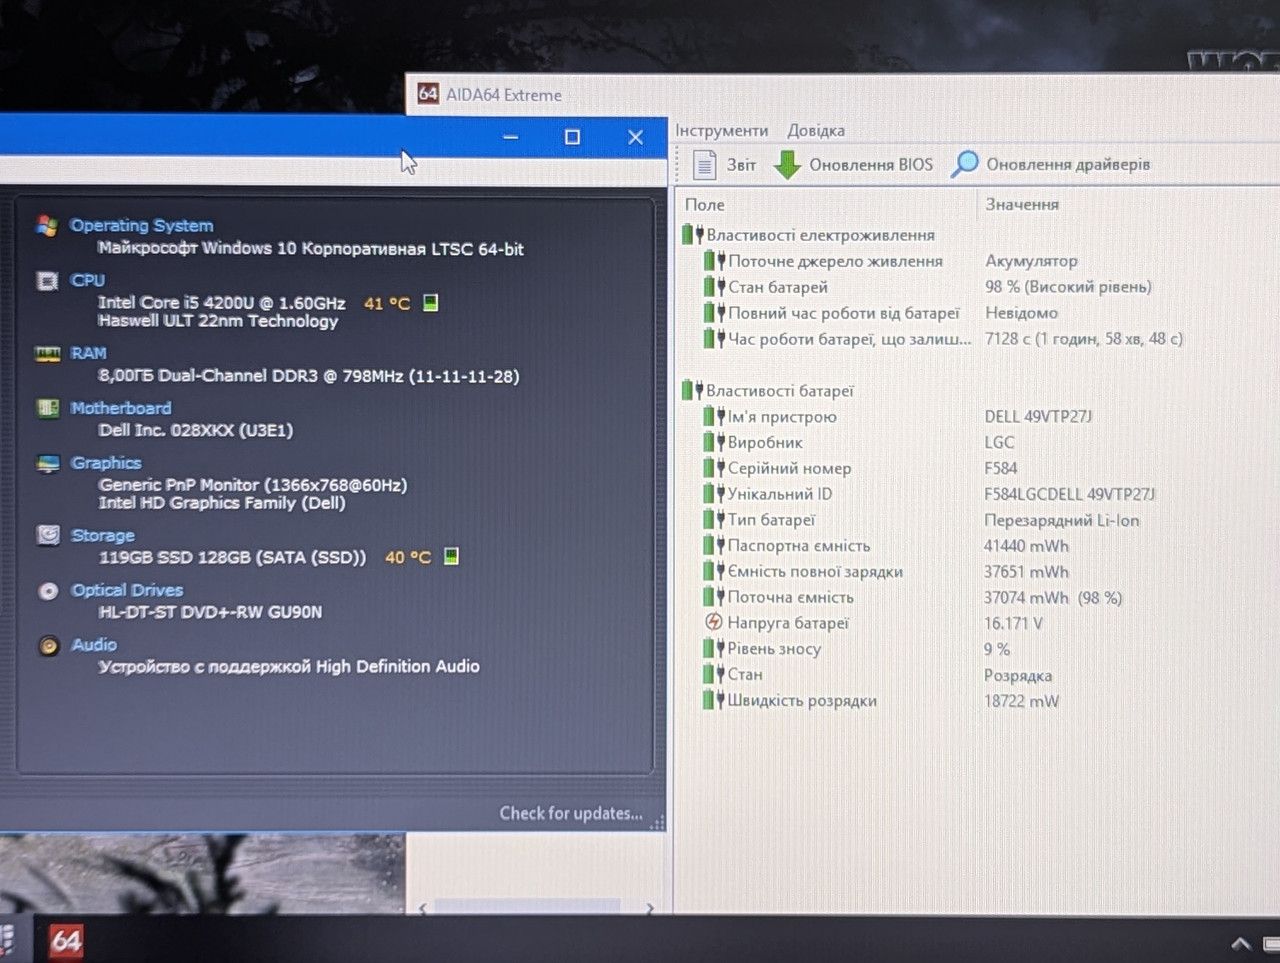The width and height of the screenshot is (1280, 963).
Task: Open the Storage section link
Action: click(x=103, y=535)
